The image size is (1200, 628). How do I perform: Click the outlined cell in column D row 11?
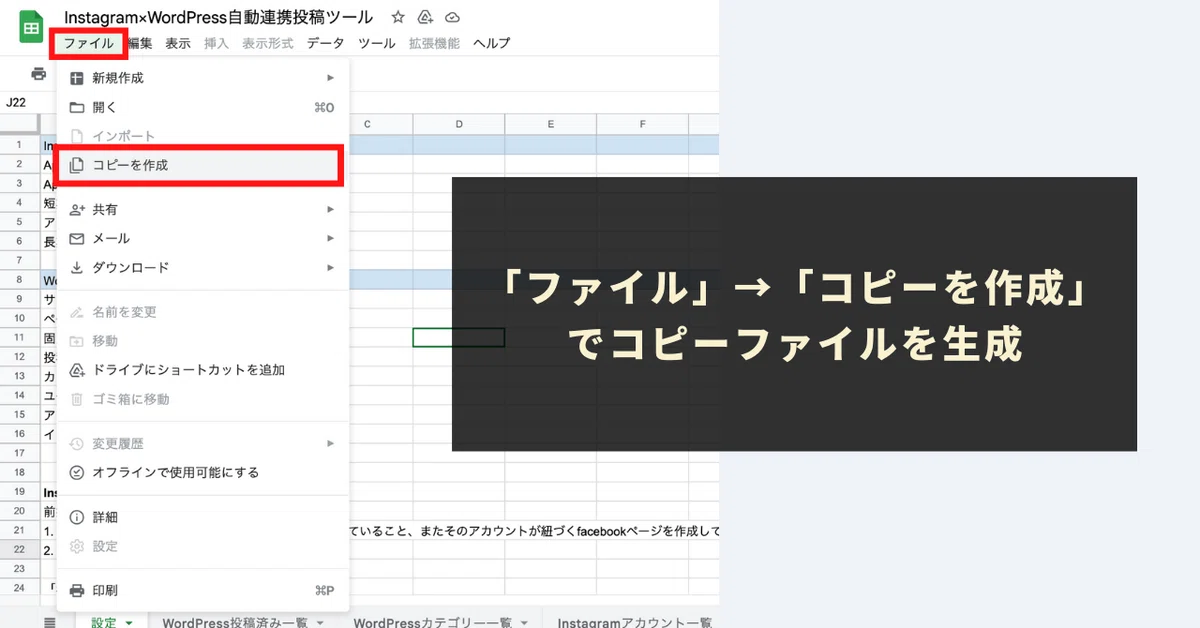(459, 337)
